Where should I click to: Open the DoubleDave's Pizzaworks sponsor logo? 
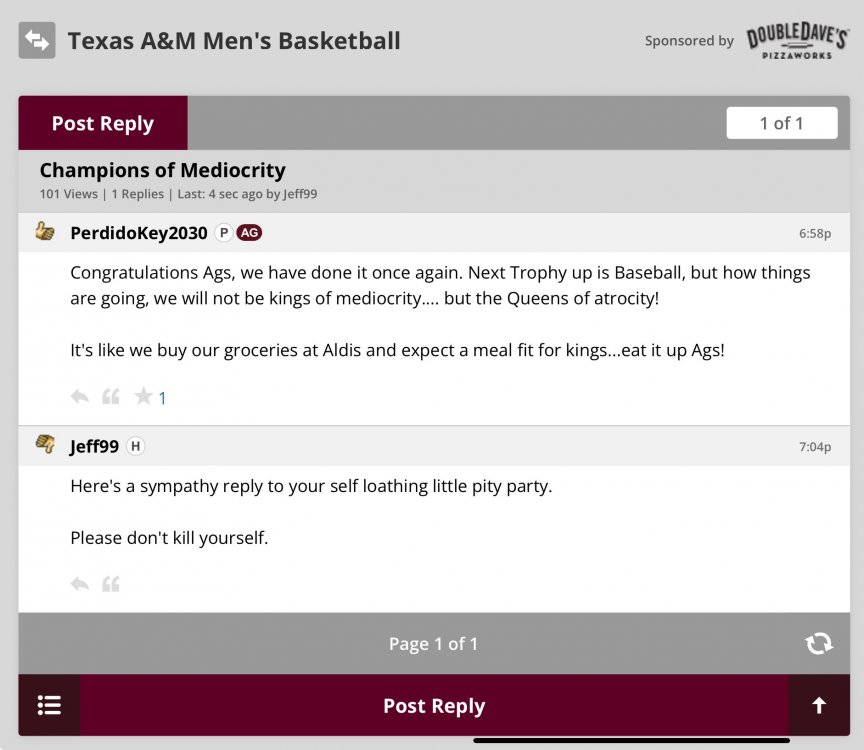tap(798, 41)
